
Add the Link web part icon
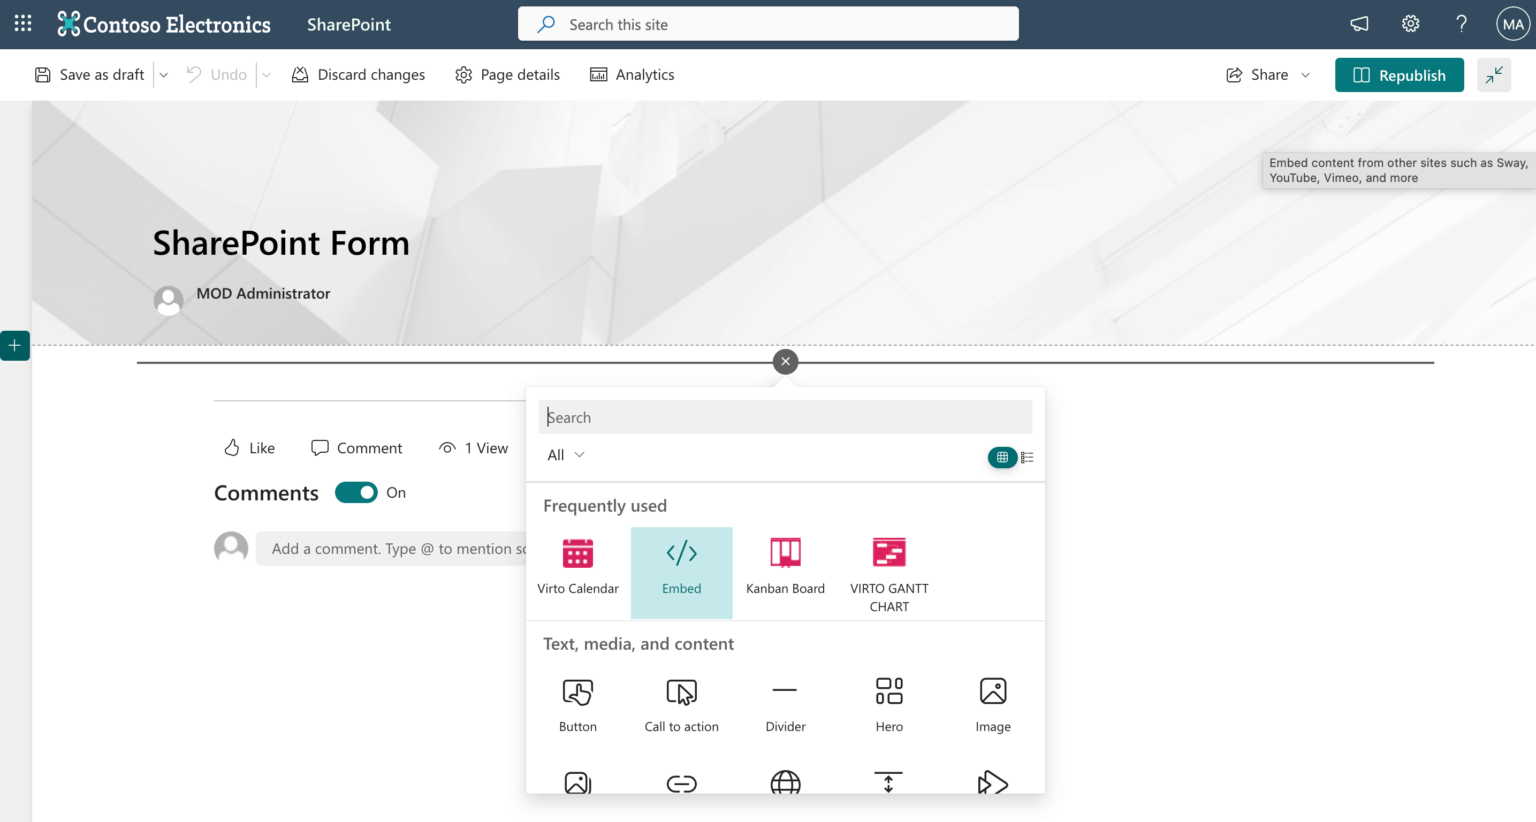click(682, 784)
